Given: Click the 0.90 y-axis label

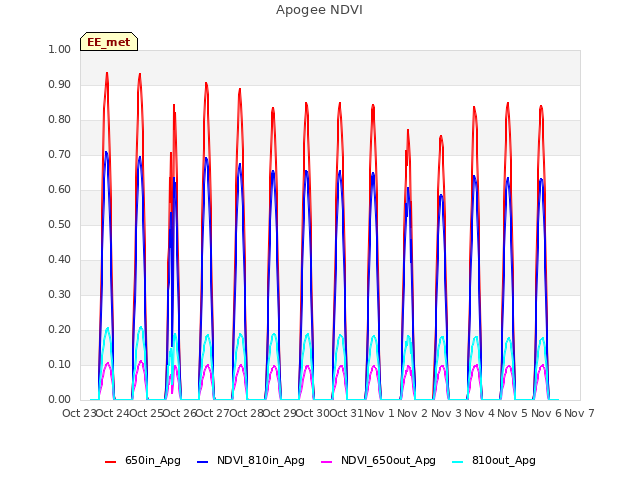Looking at the screenshot, I should click(x=60, y=84).
